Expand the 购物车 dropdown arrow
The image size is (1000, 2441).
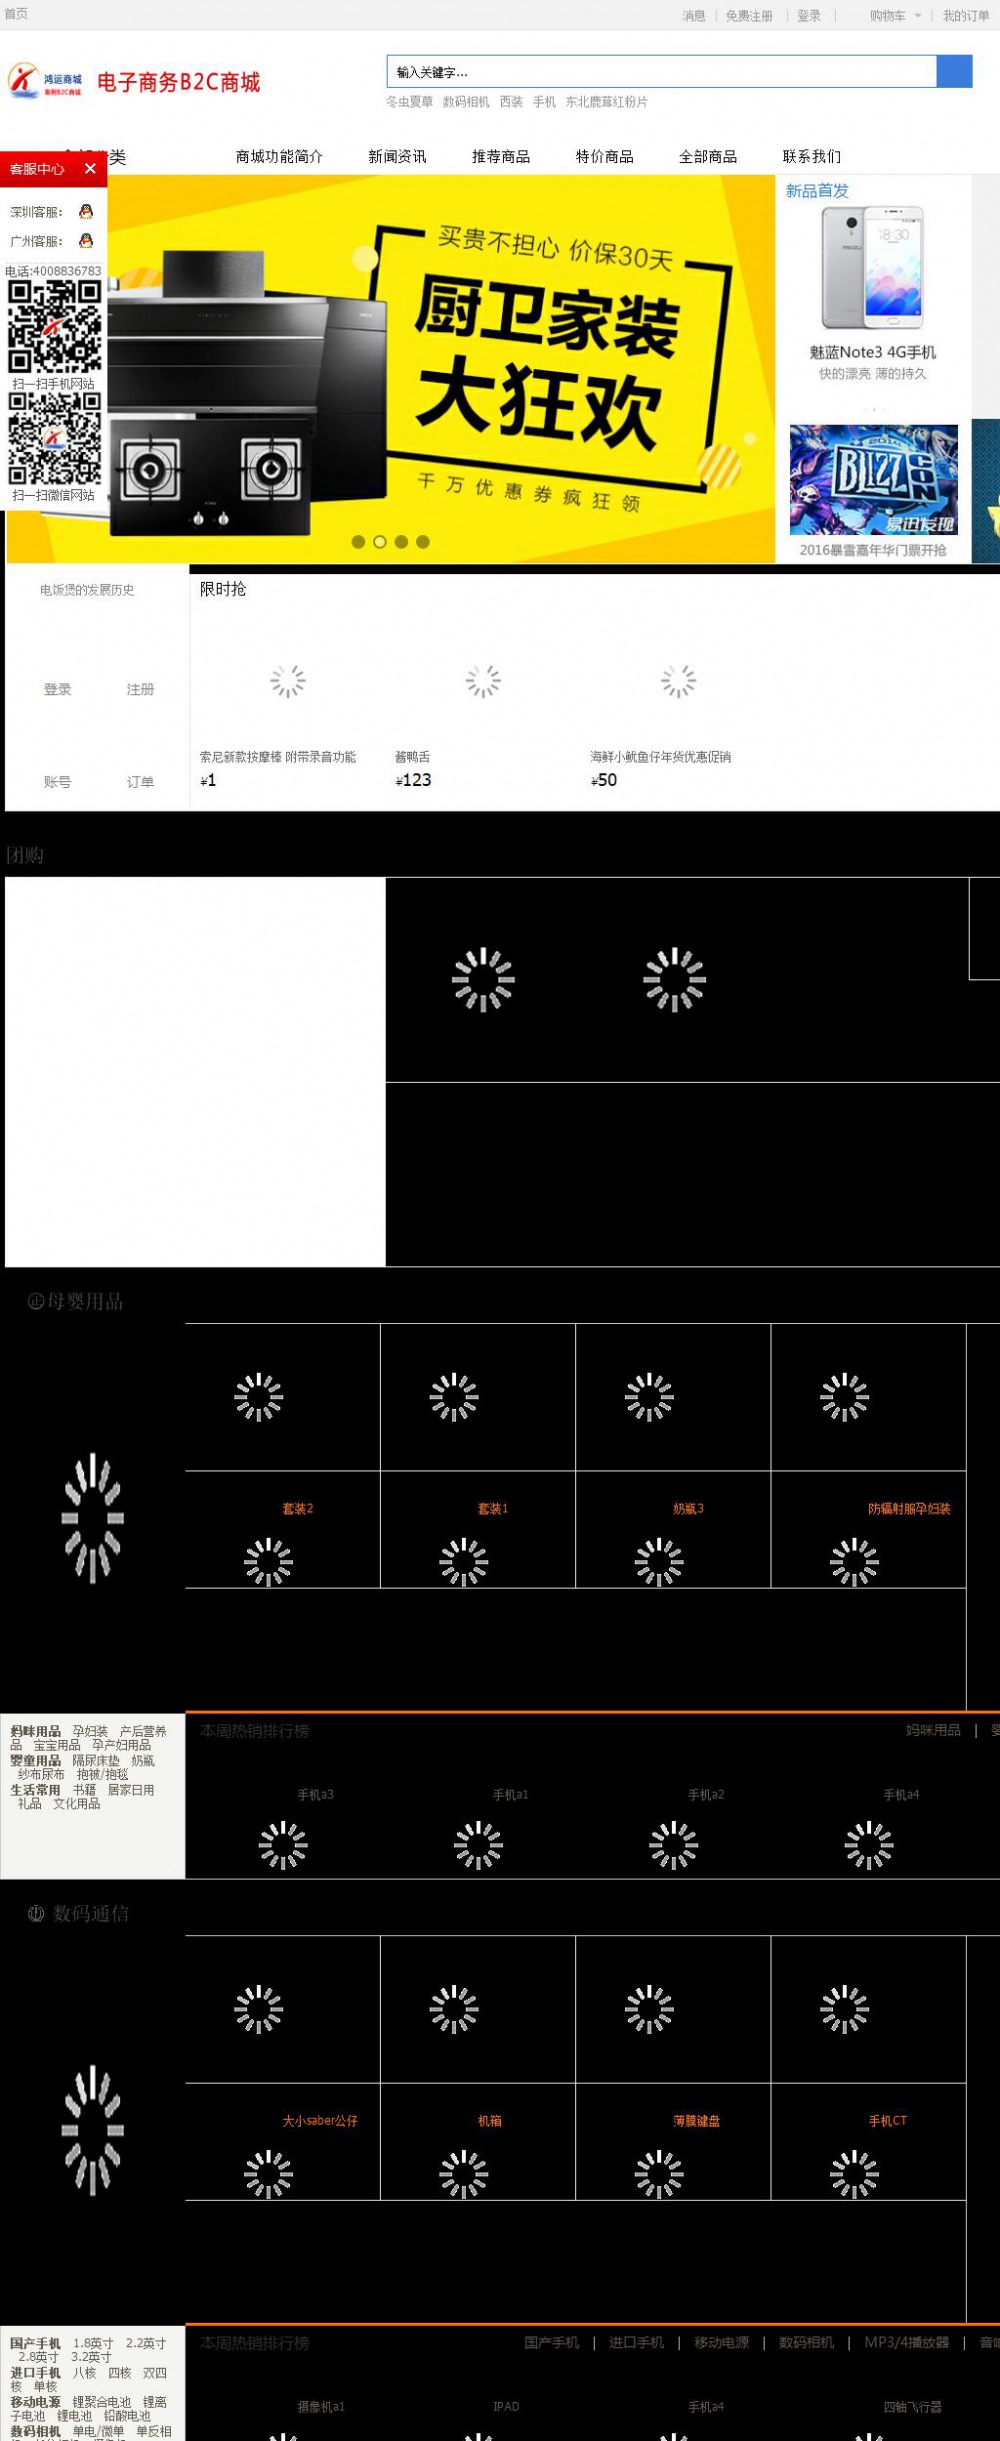[918, 16]
